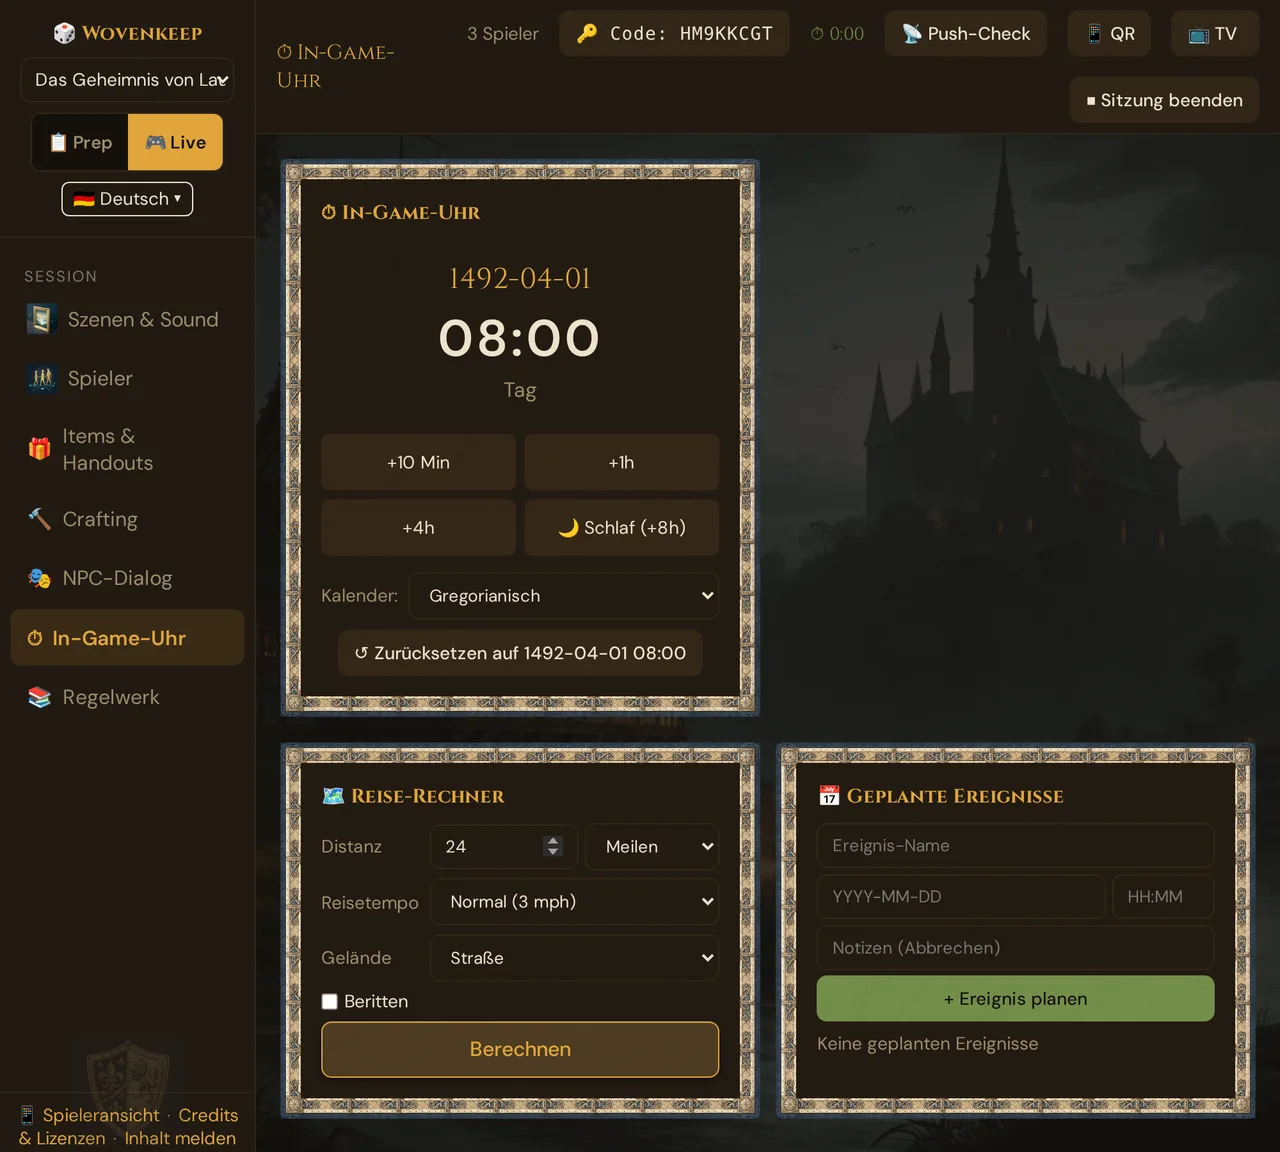1280x1152 pixels.
Task: Click the satellite icon in Push-Check
Action: pos(912,33)
